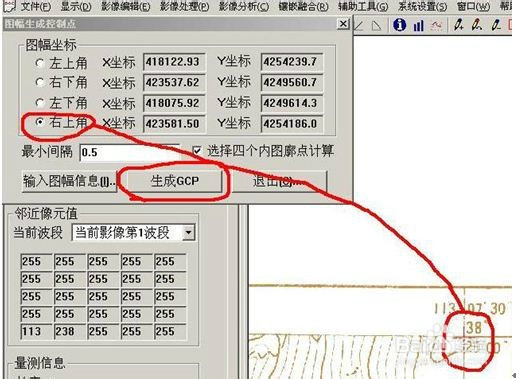Close the map sheet control point dialog
This screenshot has width=516, height=379.
click(343, 24)
